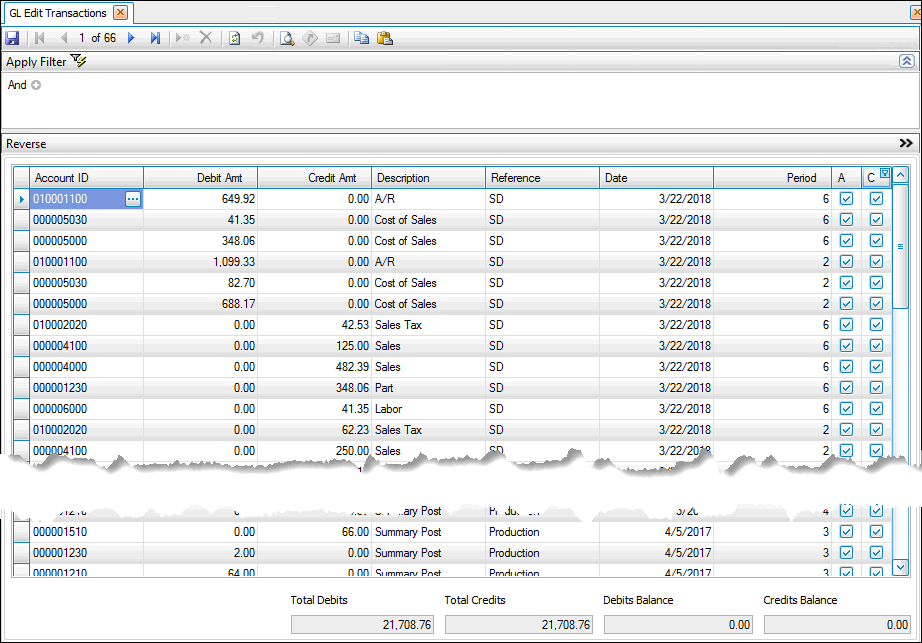The width and height of the screenshot is (922, 643).
Task: Expand the Reverse section with double arrows
Action: [x=906, y=144]
